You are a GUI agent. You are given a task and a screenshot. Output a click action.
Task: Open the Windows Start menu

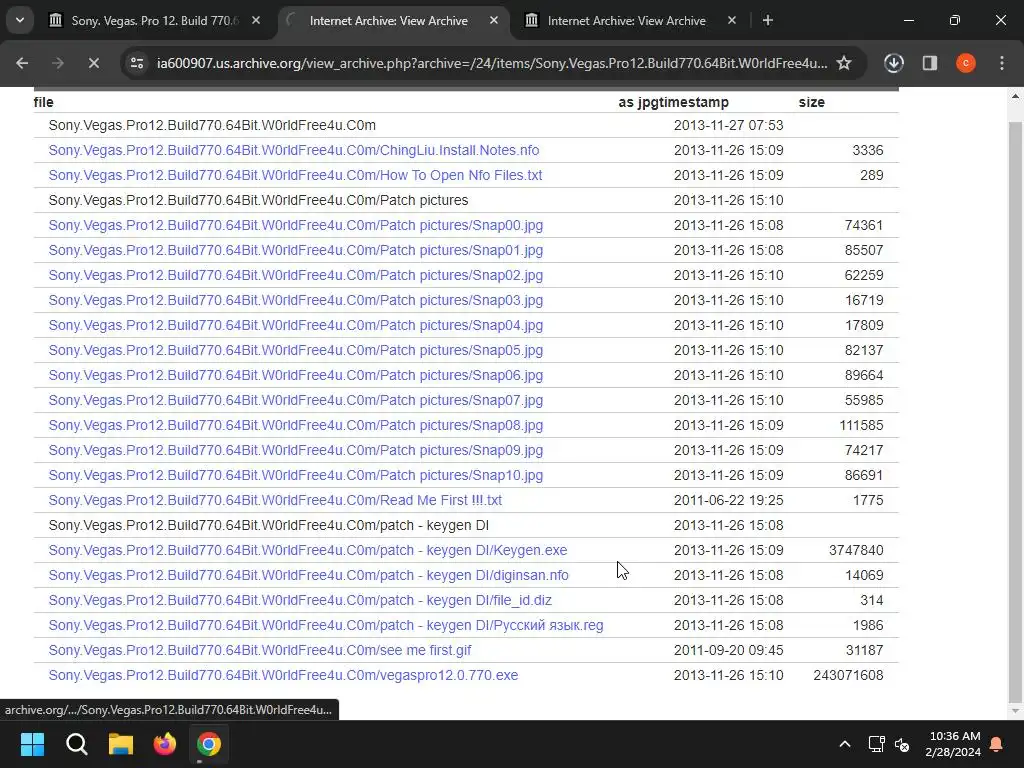click(32, 744)
